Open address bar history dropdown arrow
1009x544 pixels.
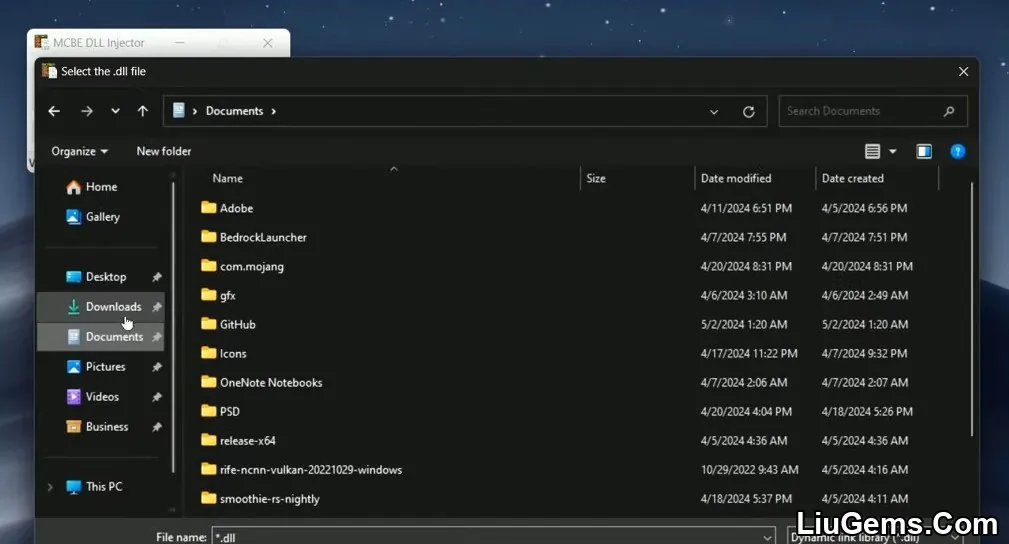click(x=714, y=111)
